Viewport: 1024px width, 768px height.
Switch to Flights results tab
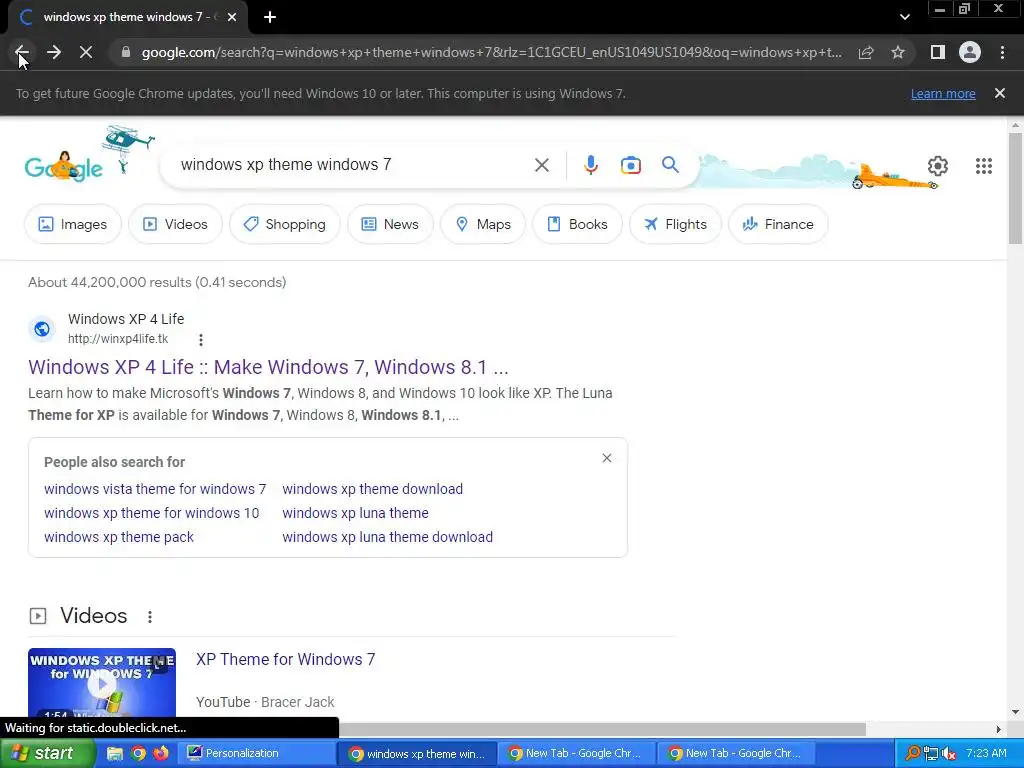pos(675,224)
